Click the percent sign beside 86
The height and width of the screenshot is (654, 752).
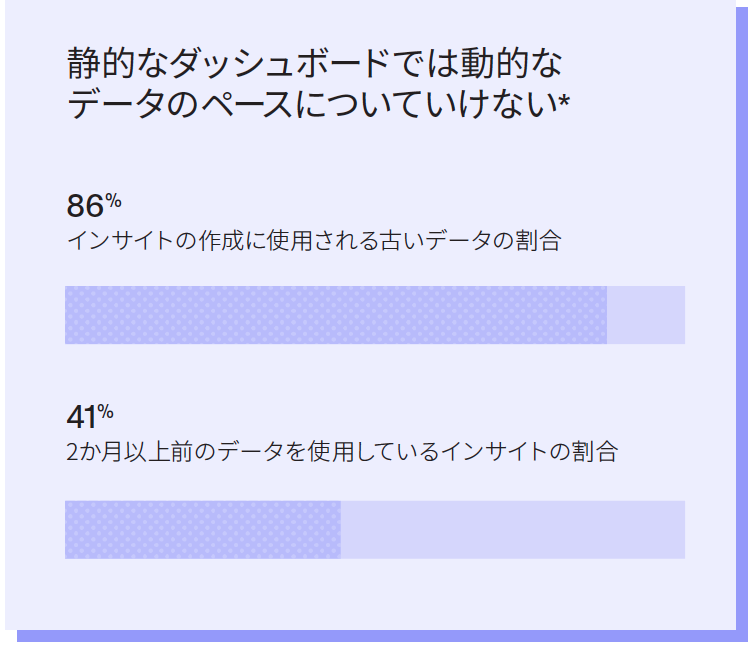(113, 200)
